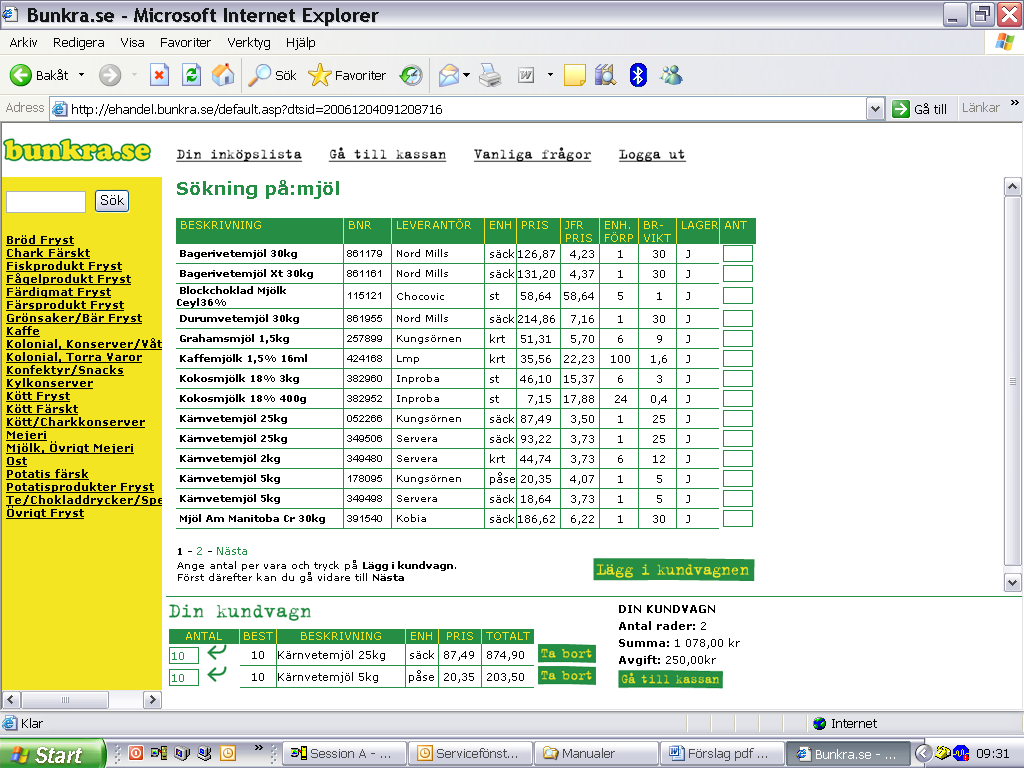Open Ost category

click(16, 461)
